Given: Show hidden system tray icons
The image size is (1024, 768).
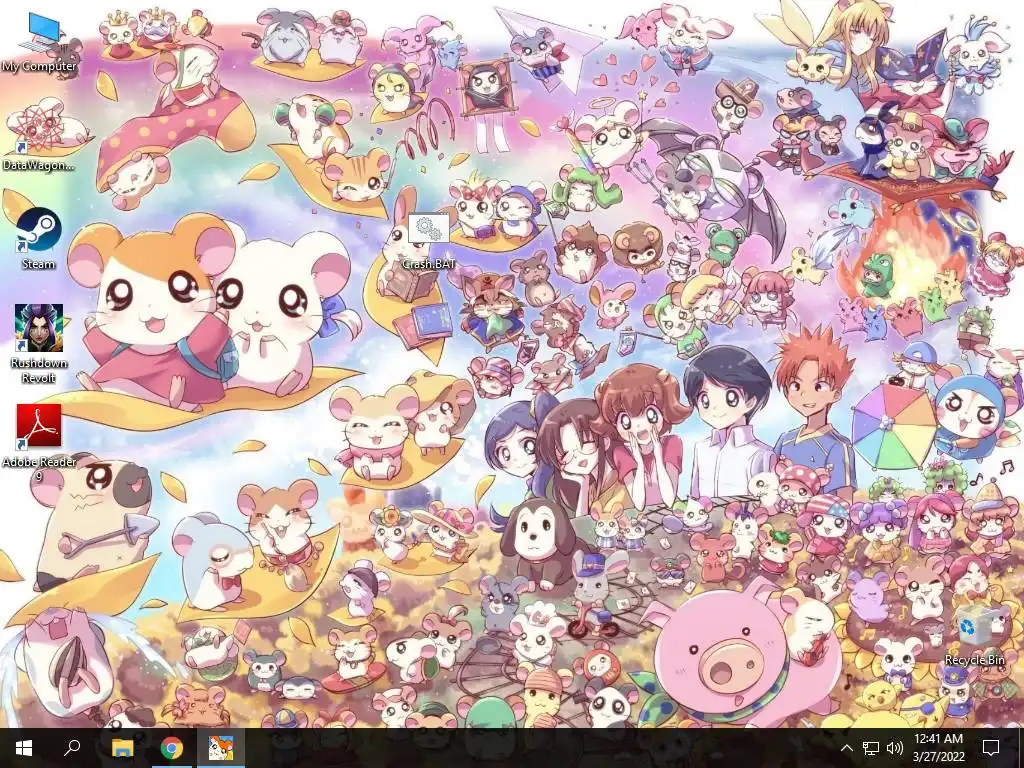Looking at the screenshot, I should click(846, 748).
